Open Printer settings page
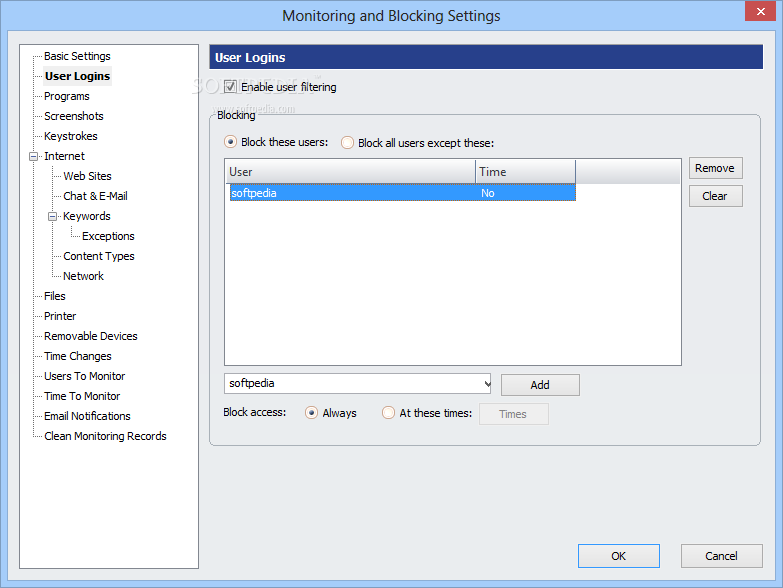The height and width of the screenshot is (588, 783). 60,315
